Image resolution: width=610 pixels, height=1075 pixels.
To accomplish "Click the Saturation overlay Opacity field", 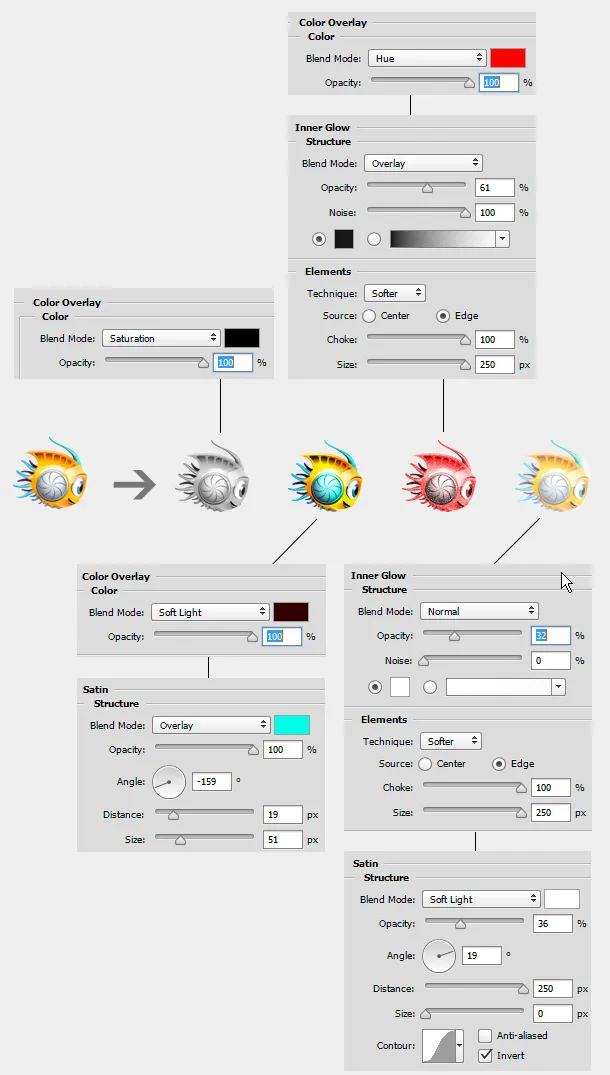I will point(233,362).
